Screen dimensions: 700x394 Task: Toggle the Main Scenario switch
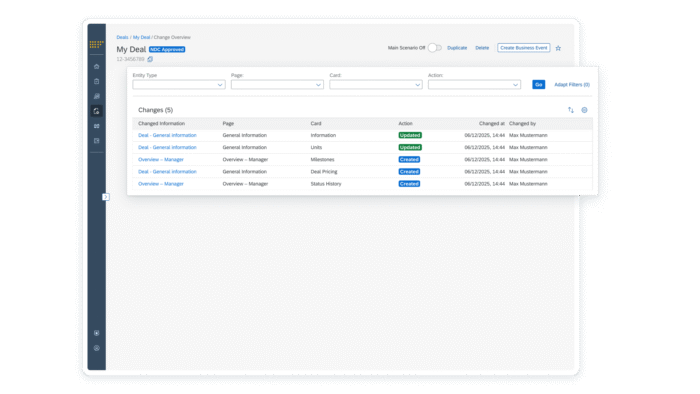click(x=434, y=48)
